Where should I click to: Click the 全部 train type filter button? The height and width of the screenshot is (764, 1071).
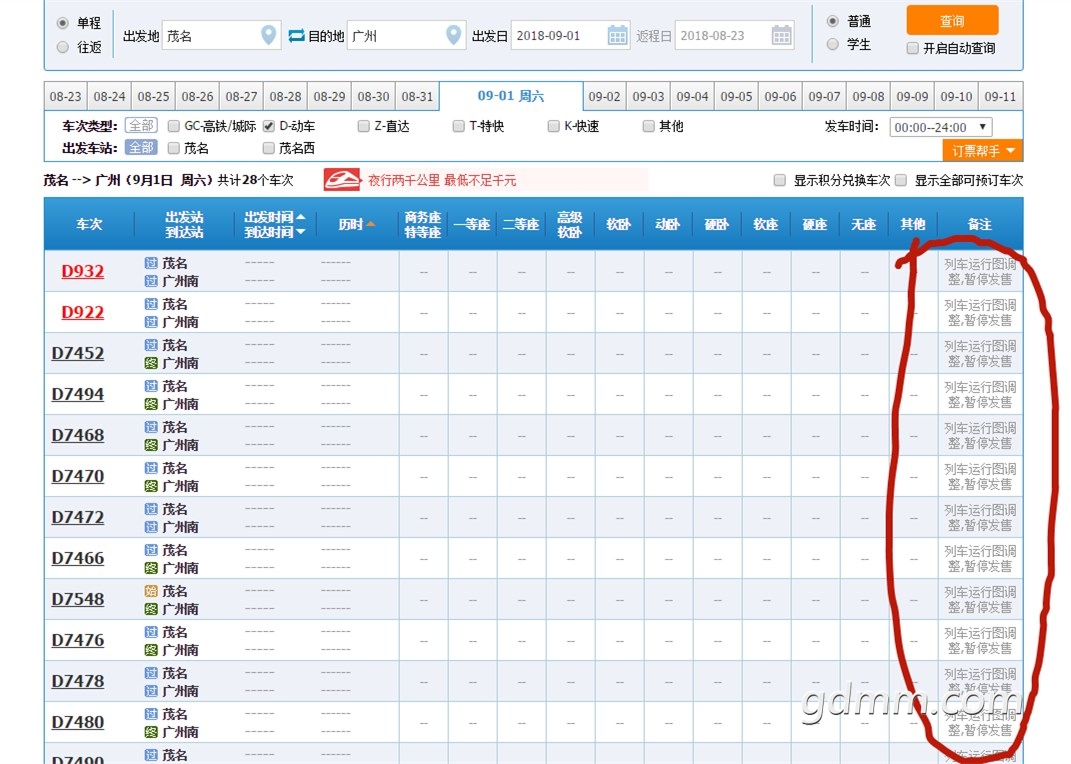point(141,126)
